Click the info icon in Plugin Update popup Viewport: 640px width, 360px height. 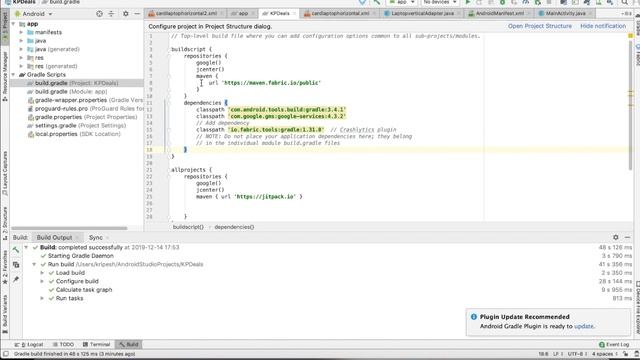click(x=473, y=317)
